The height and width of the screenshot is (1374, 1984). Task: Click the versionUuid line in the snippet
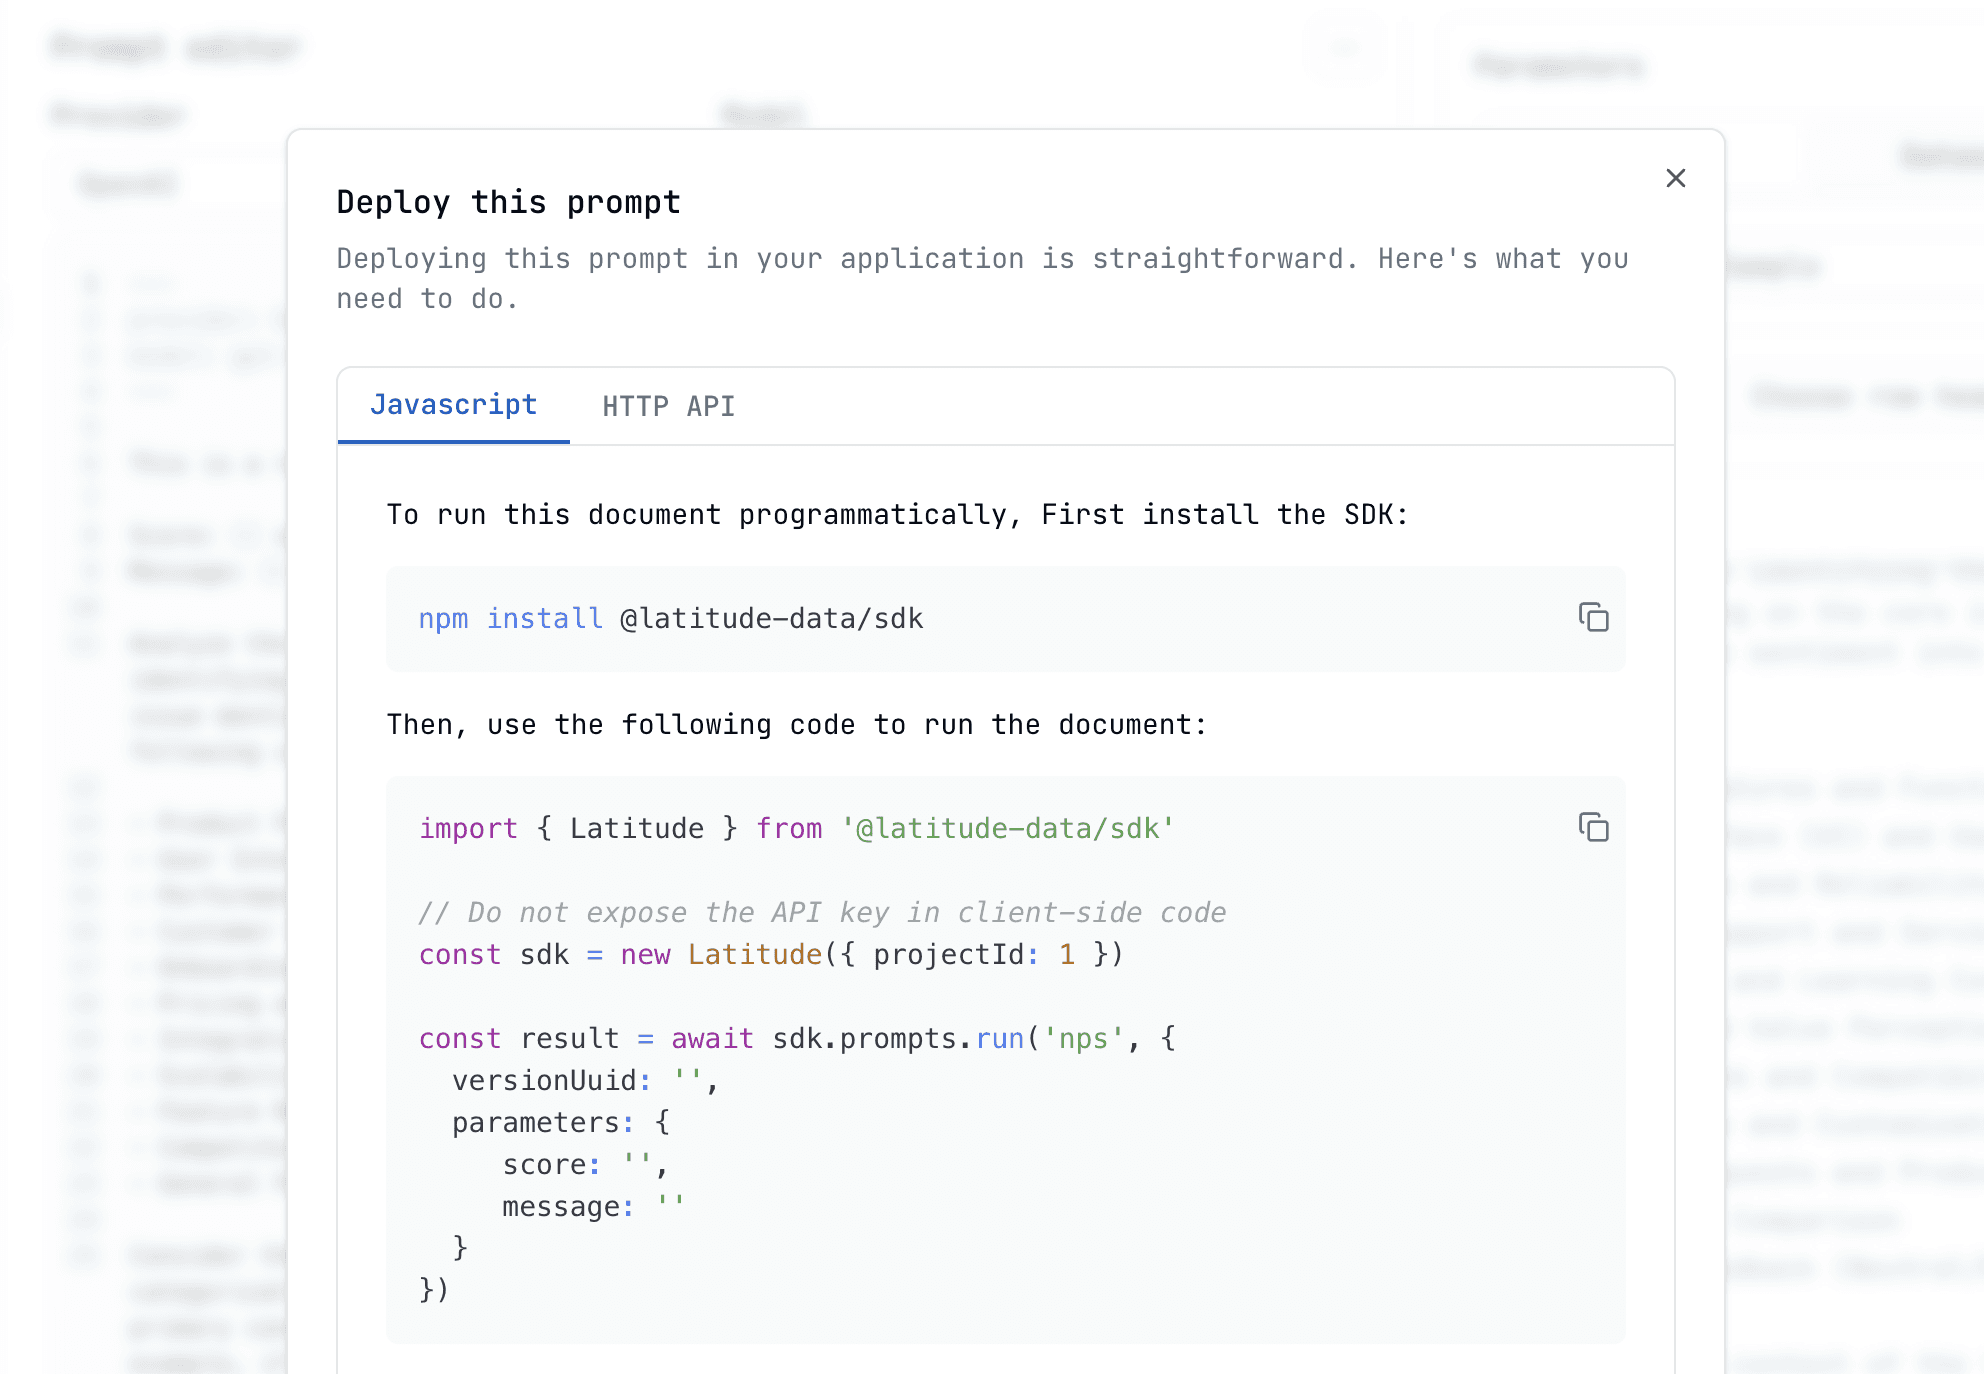(x=585, y=1081)
